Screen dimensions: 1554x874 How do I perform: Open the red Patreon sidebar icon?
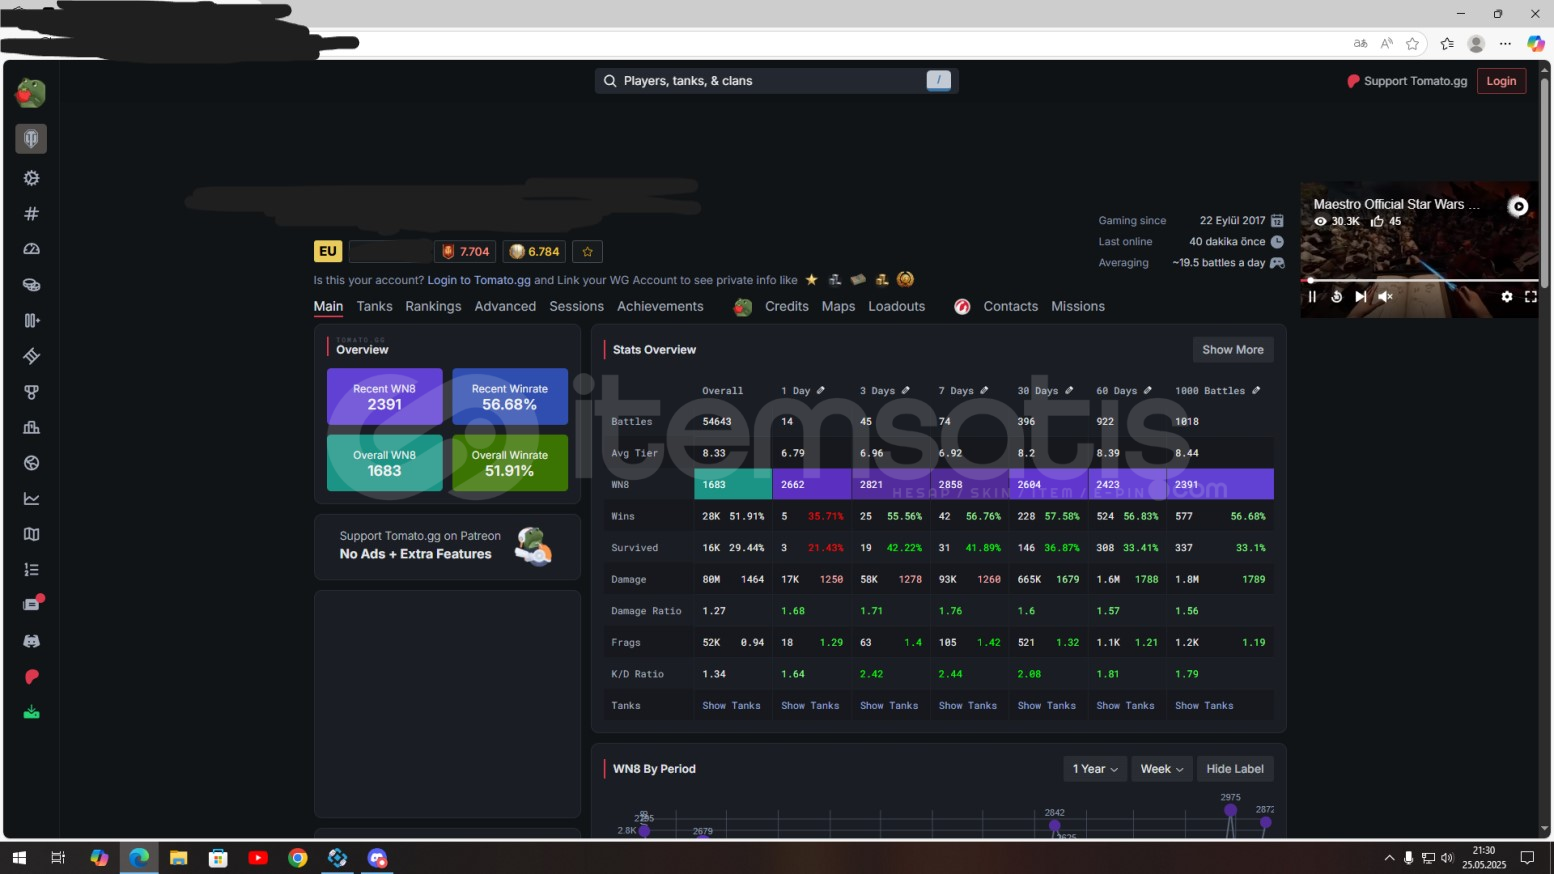point(31,677)
